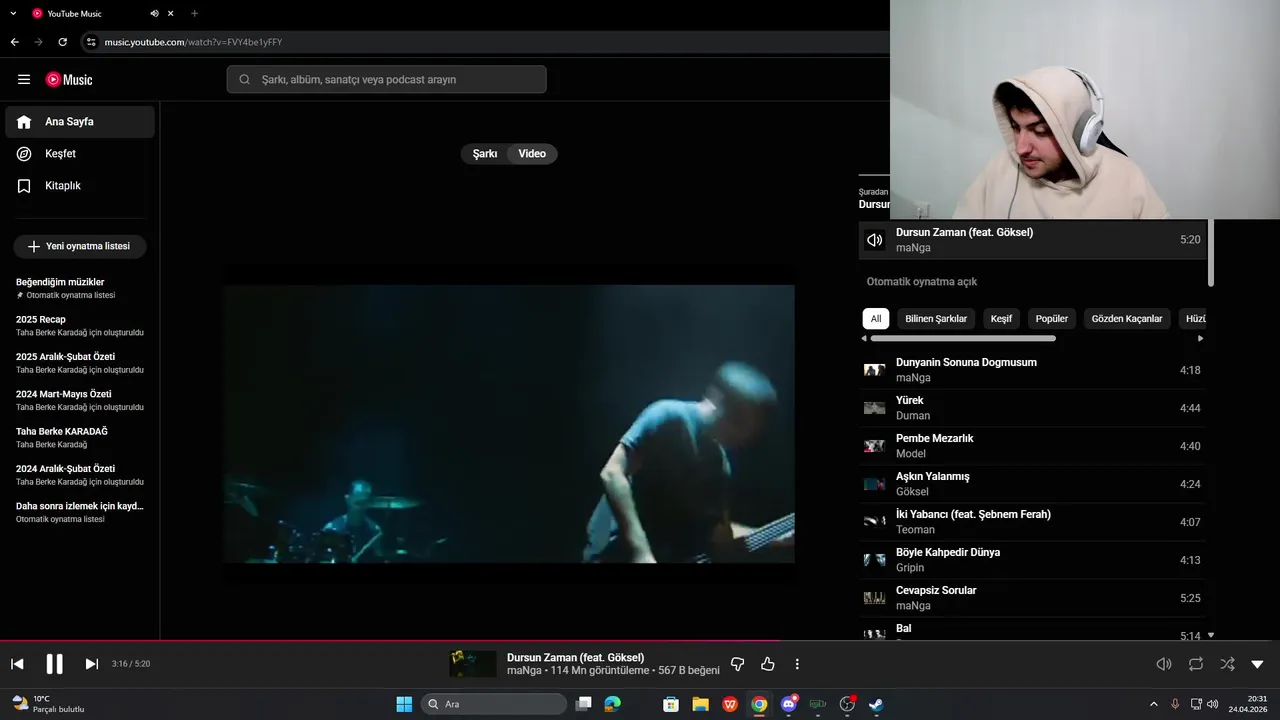Go back in the browser

point(14,42)
